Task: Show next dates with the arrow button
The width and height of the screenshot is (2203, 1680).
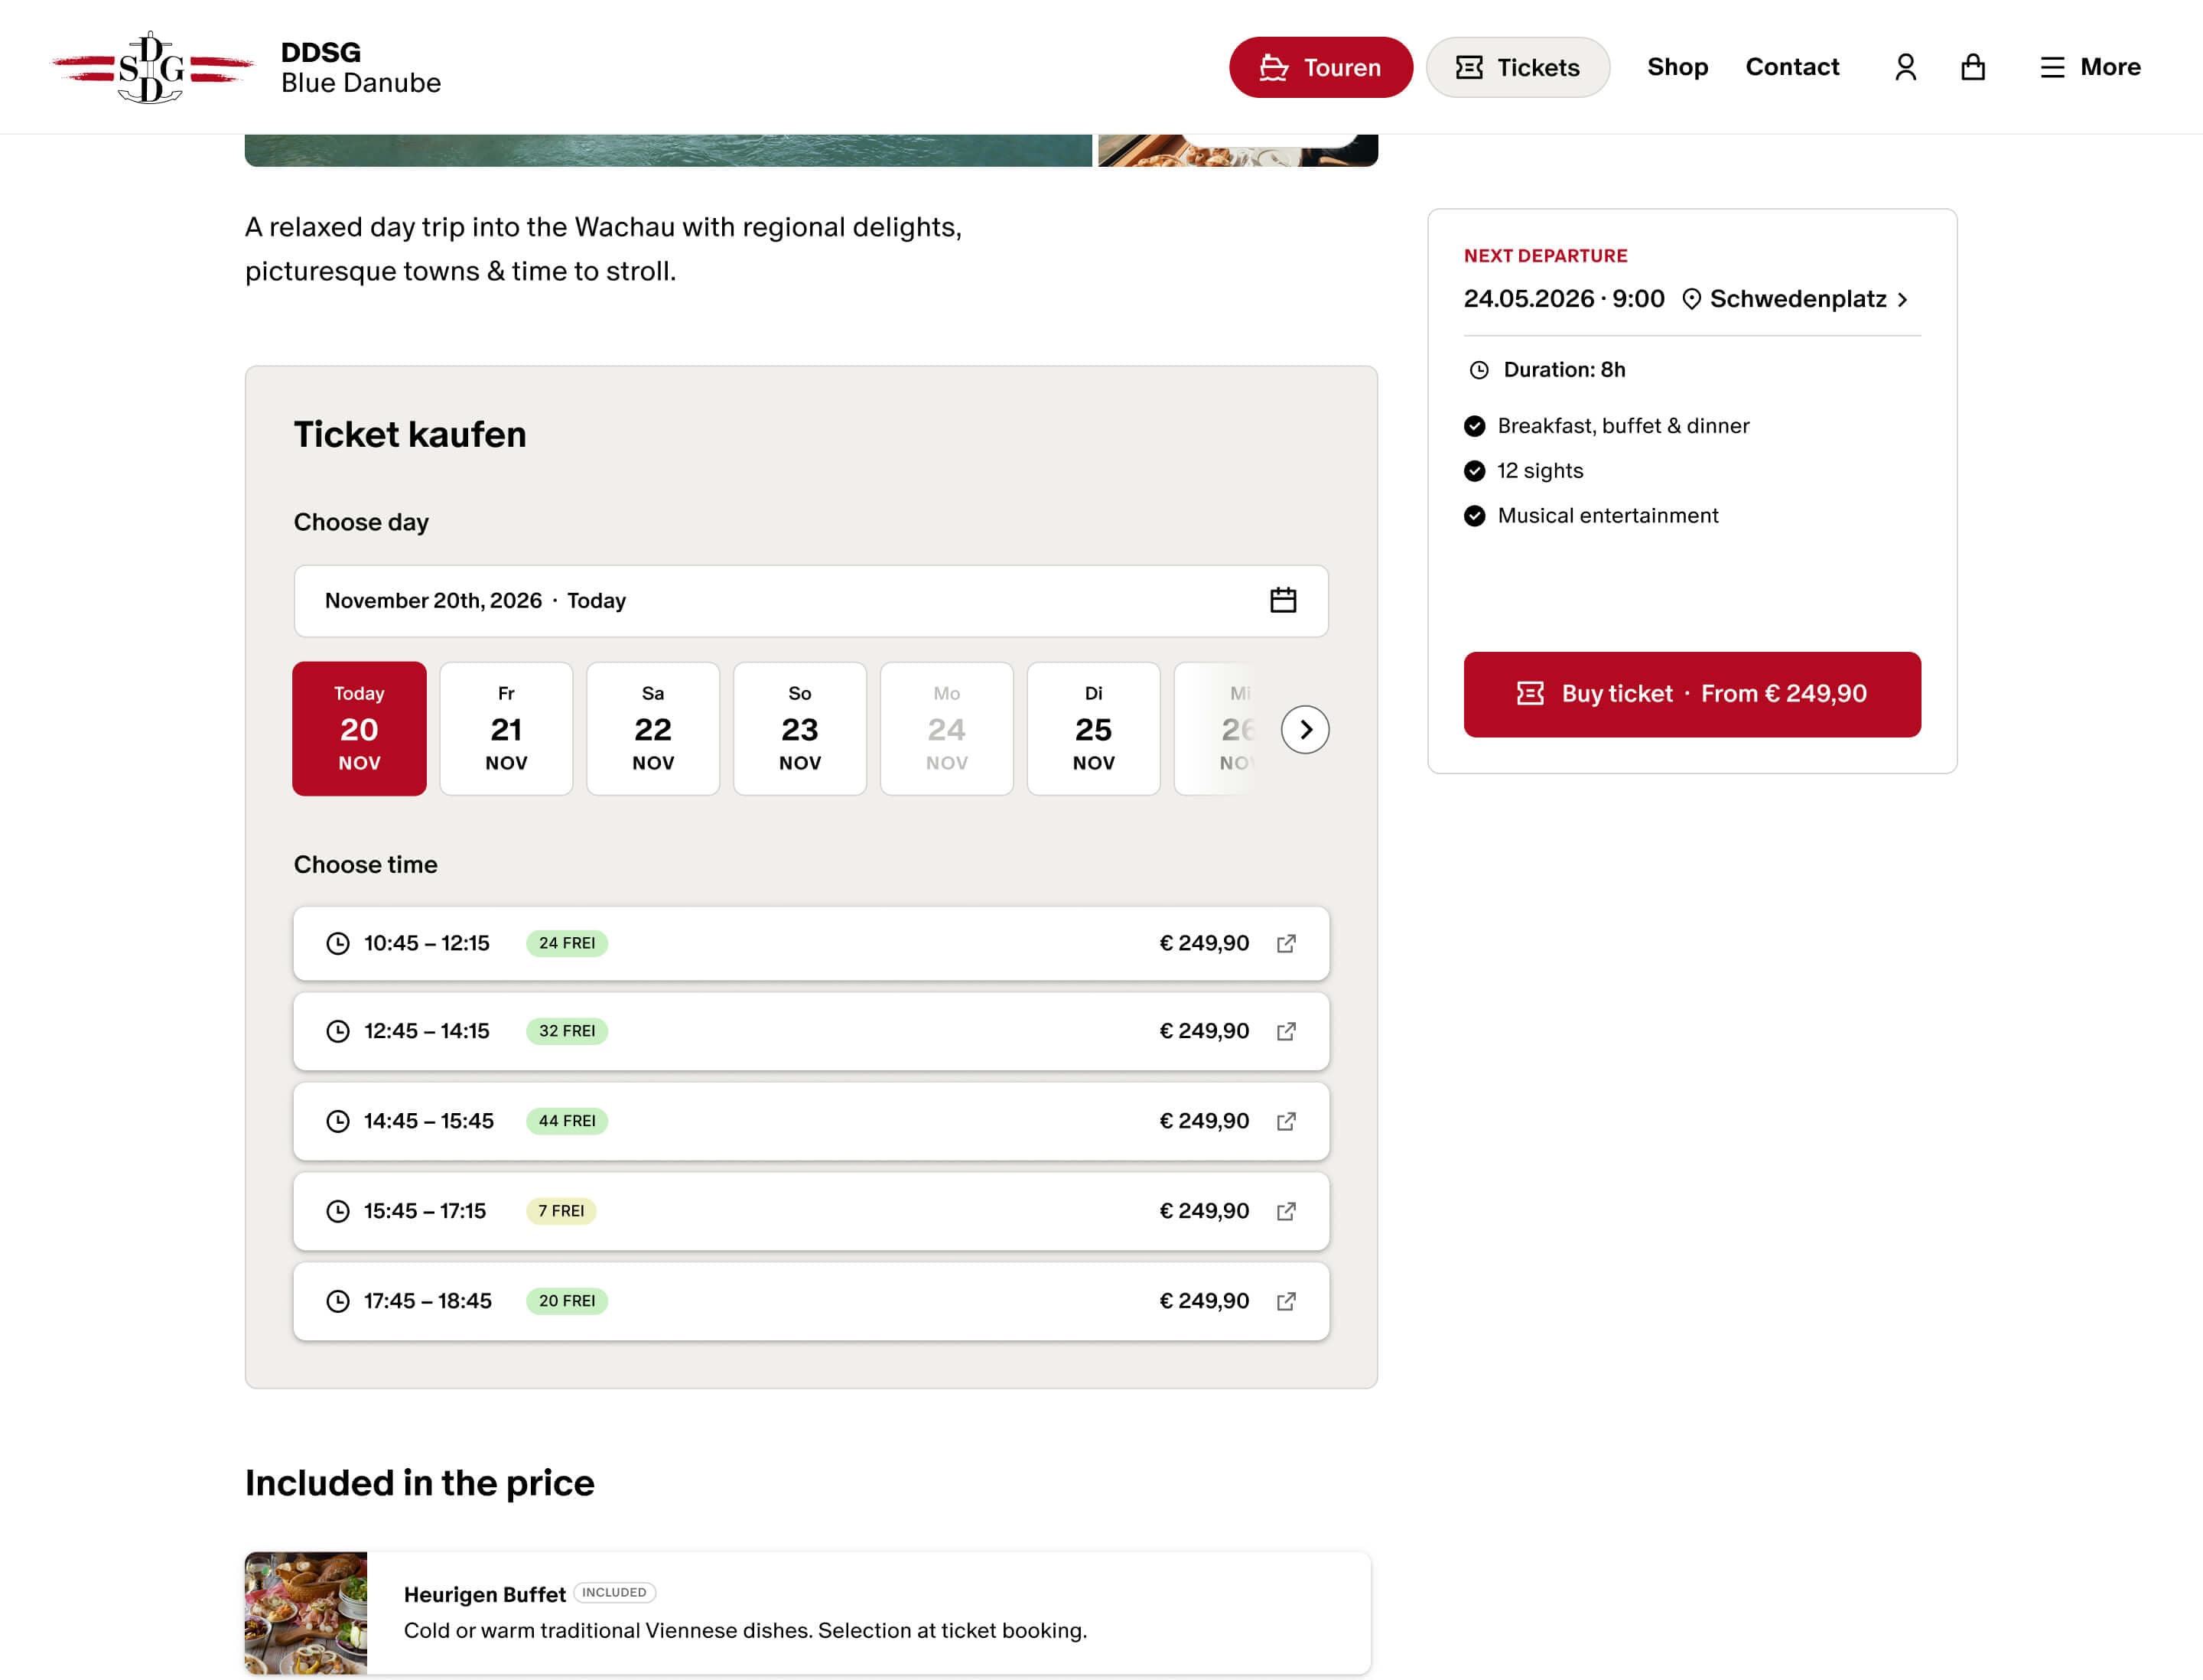Action: [x=1305, y=730]
